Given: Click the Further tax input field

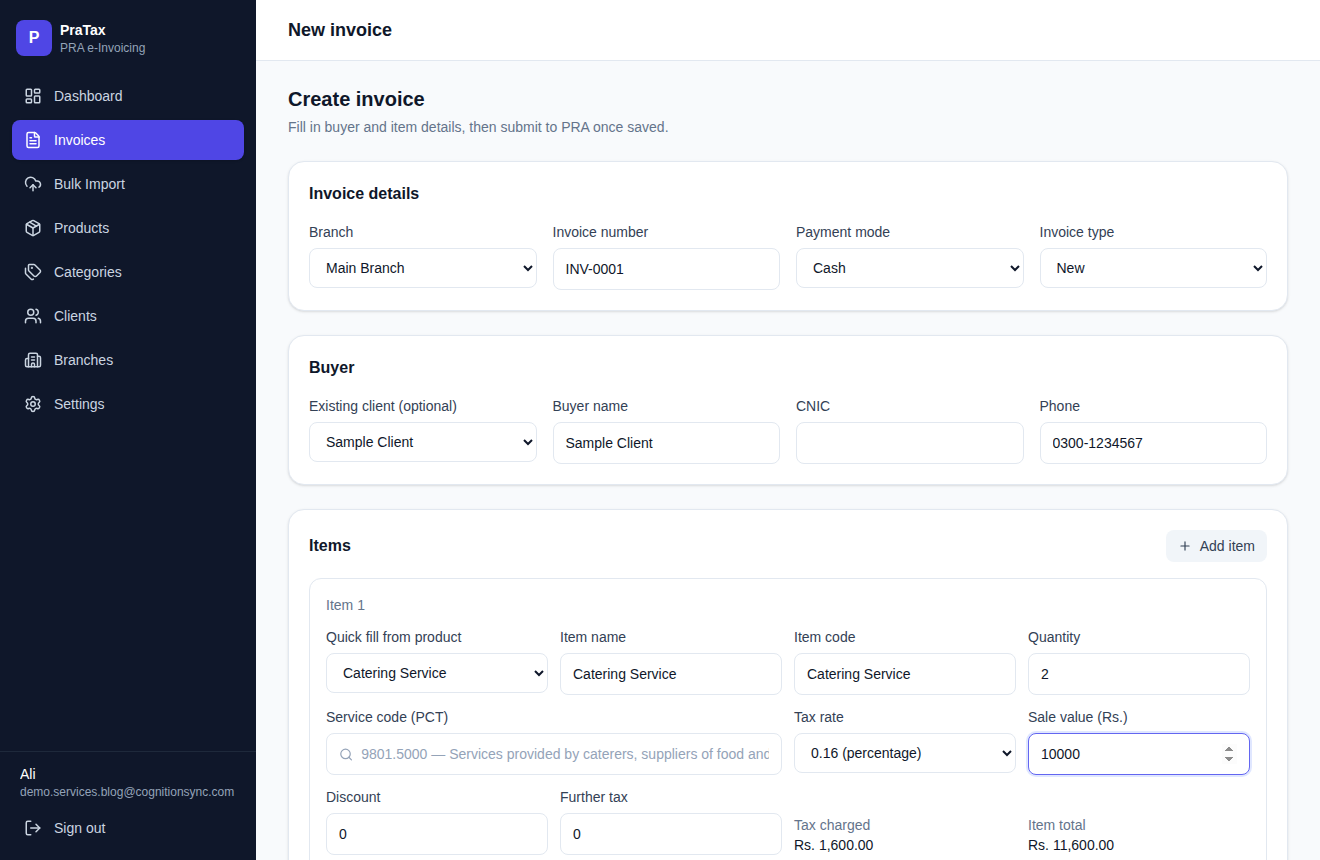Looking at the screenshot, I should point(671,834).
